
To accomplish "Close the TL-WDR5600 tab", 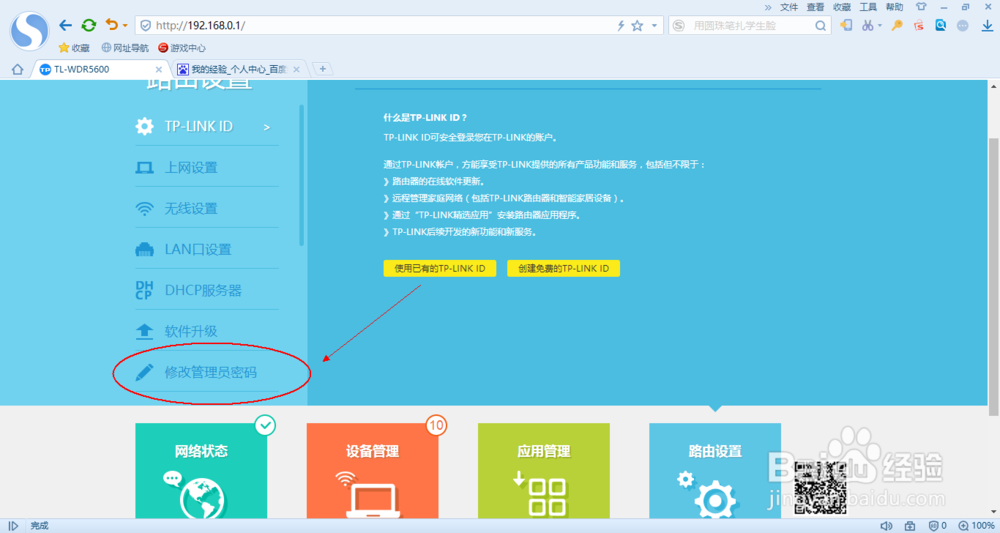I will [x=159, y=69].
